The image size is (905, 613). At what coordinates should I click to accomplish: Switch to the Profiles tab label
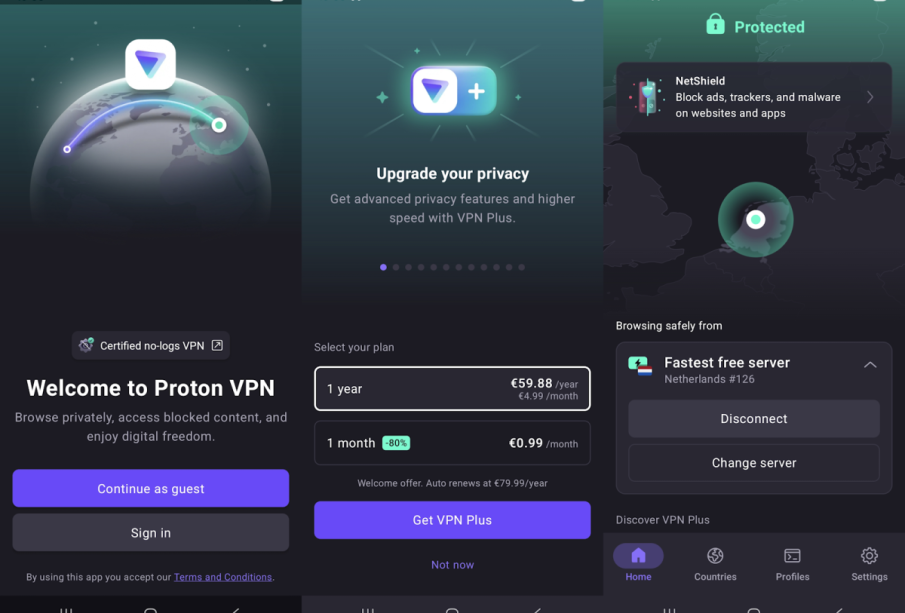point(792,577)
